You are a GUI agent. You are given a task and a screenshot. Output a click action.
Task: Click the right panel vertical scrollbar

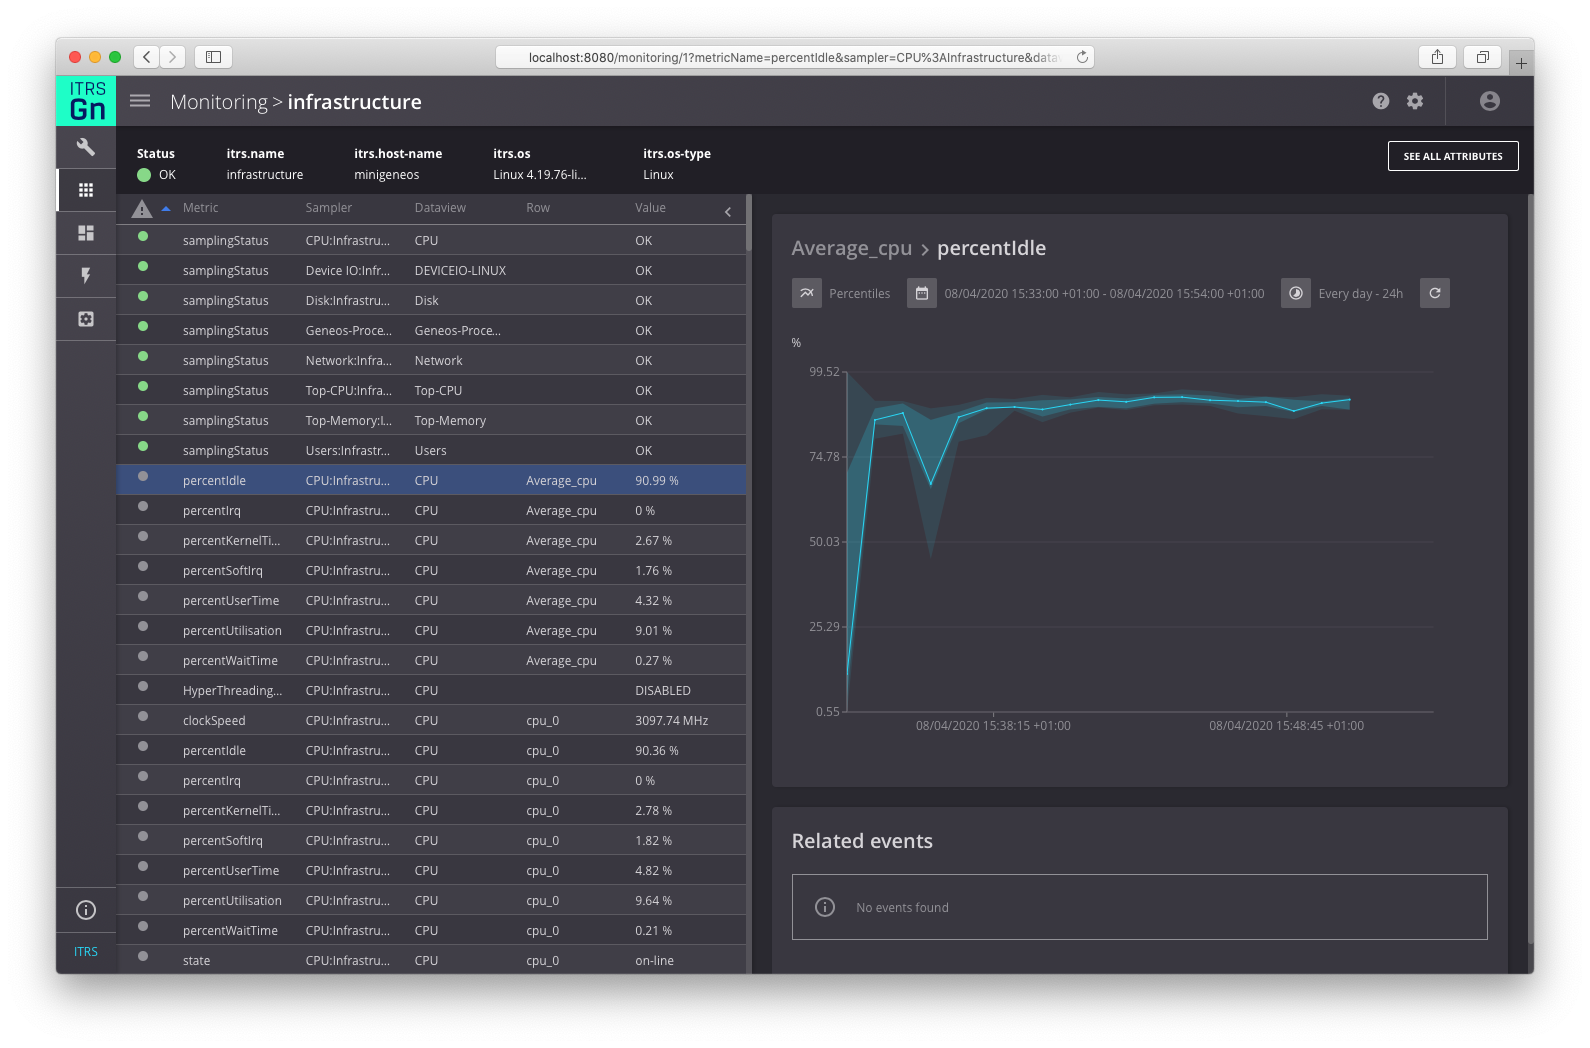click(1530, 570)
